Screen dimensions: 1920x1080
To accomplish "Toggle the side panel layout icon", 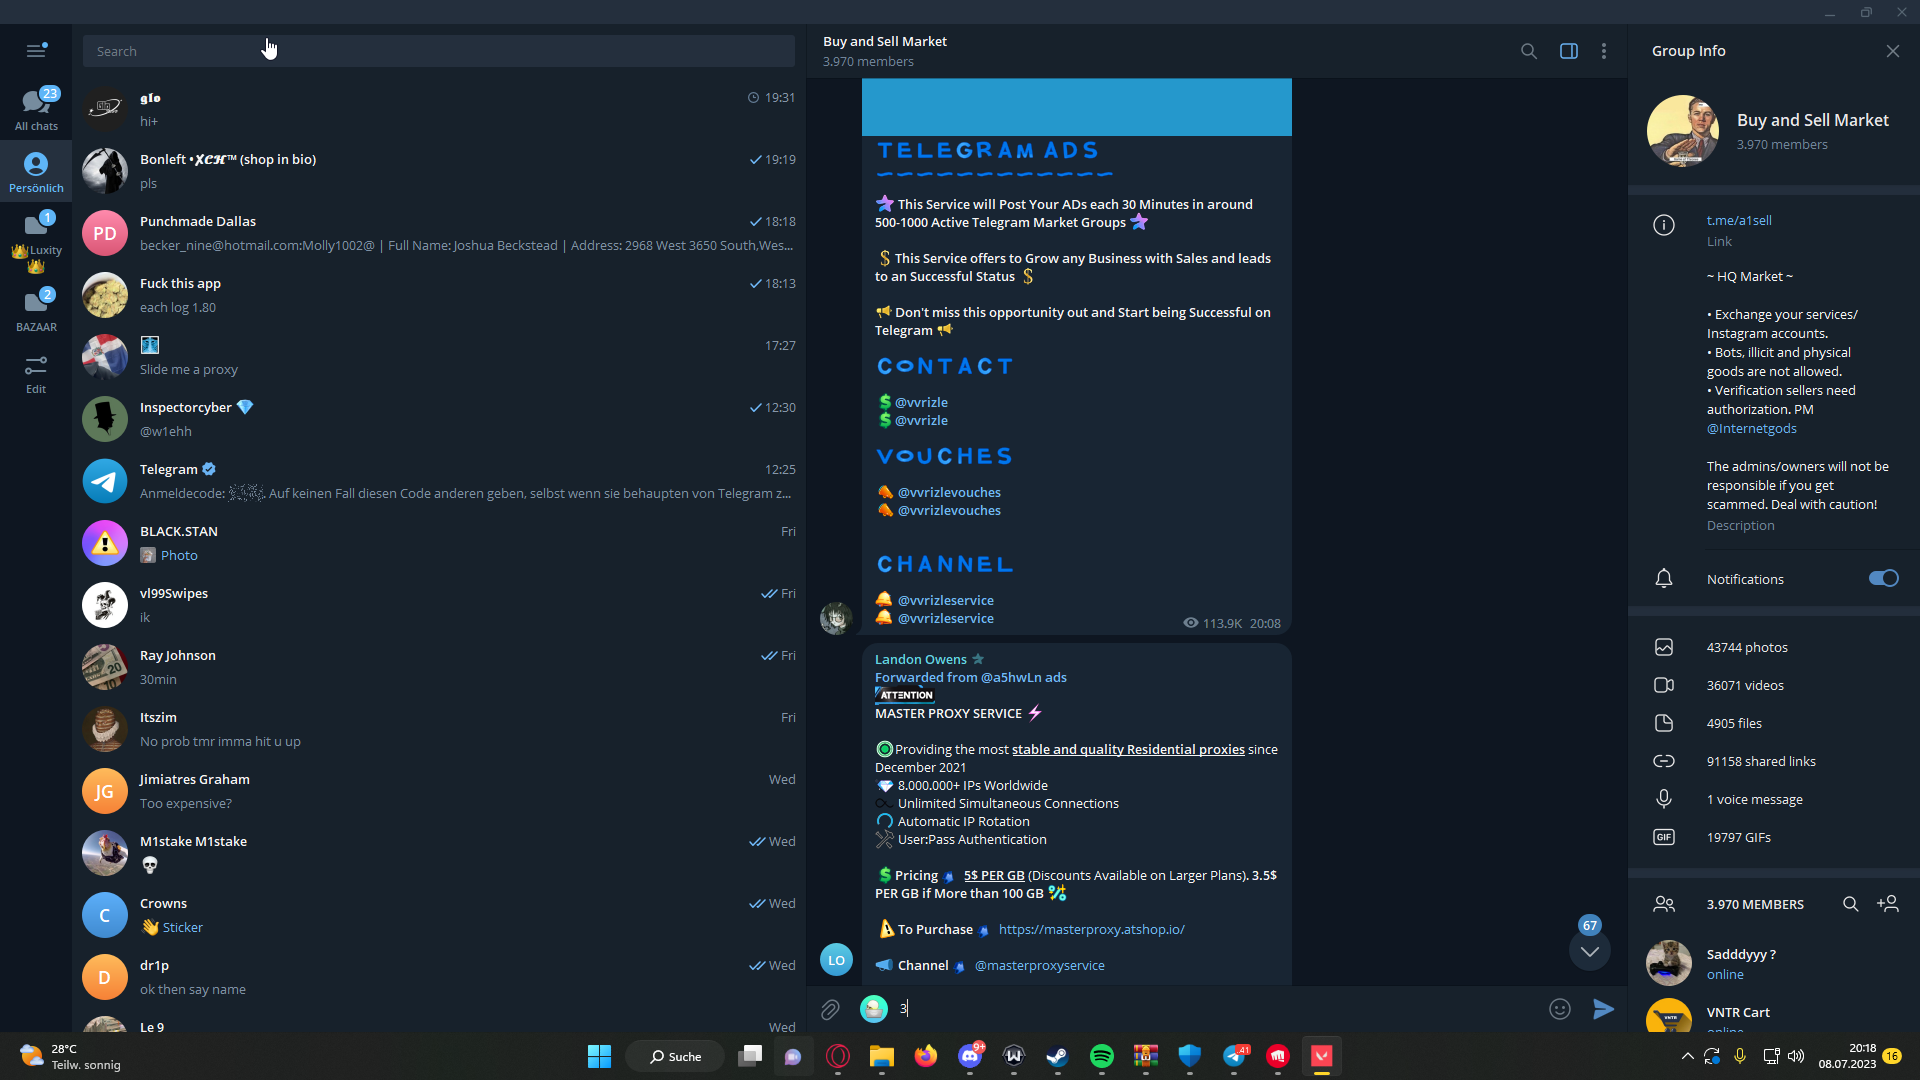I will (x=1568, y=51).
